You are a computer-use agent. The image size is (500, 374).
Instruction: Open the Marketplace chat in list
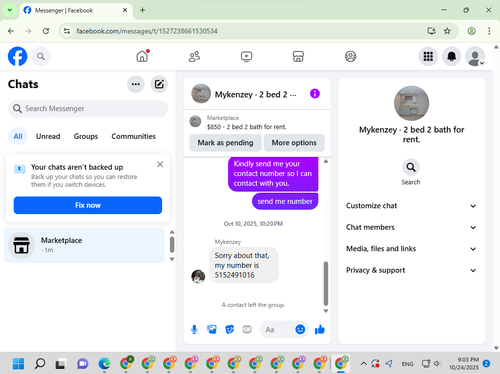84,245
